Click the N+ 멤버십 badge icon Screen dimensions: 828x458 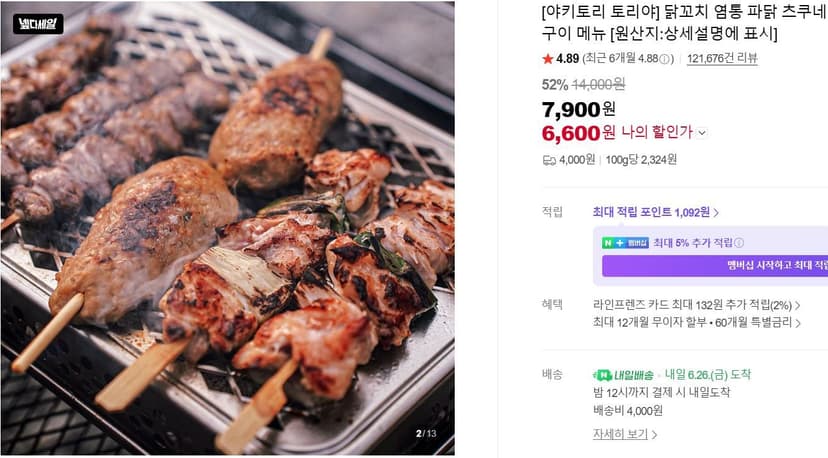[x=625, y=243]
